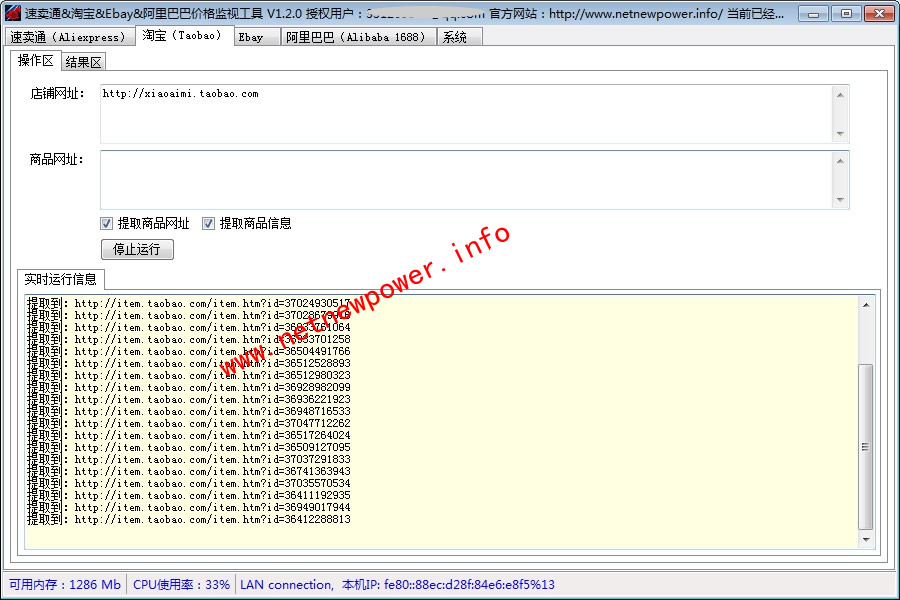Click the app logo icon in title bar
This screenshot has height=600, width=900.
(13, 14)
